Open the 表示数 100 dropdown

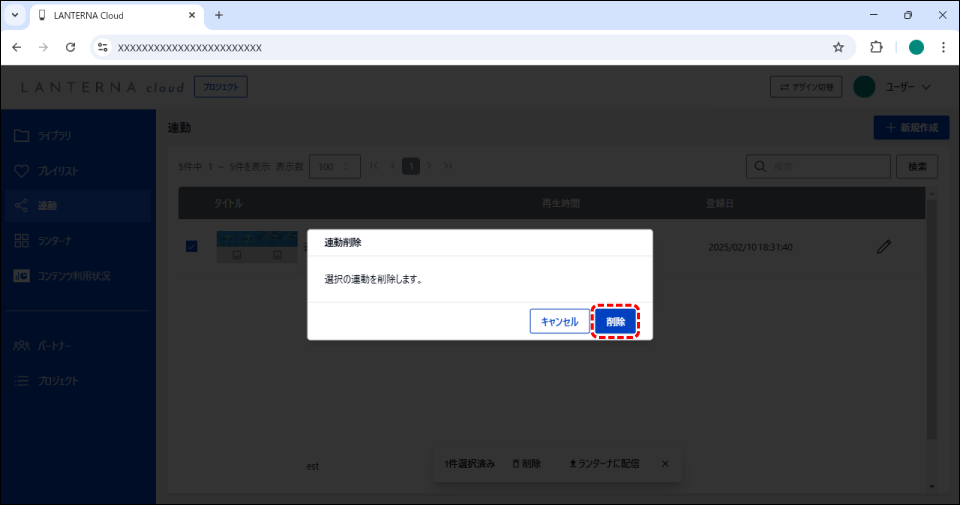(335, 166)
